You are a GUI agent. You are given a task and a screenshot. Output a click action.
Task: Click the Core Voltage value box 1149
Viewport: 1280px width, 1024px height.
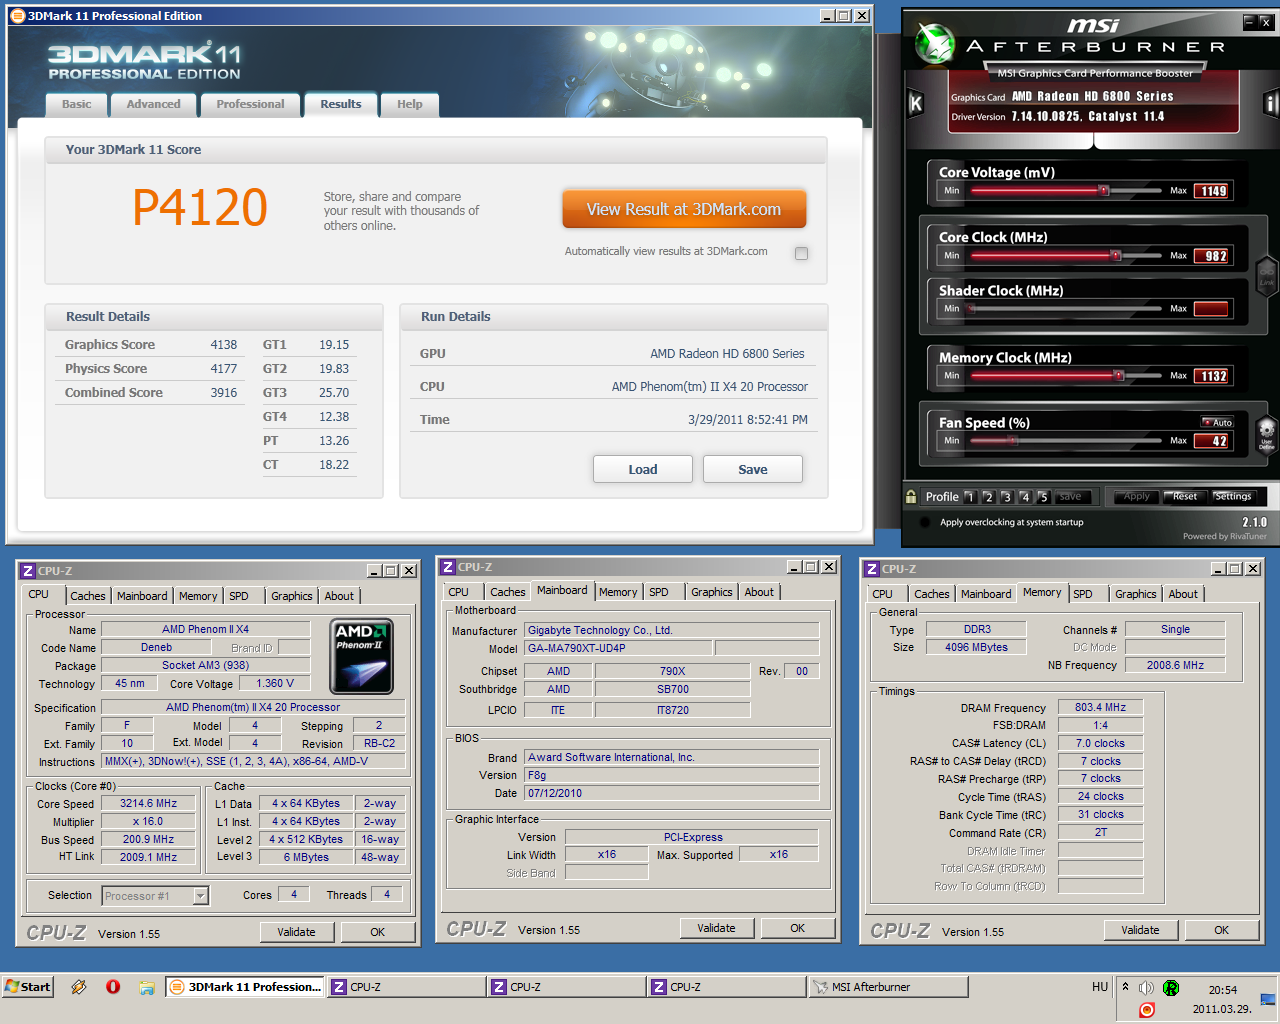(x=1213, y=191)
